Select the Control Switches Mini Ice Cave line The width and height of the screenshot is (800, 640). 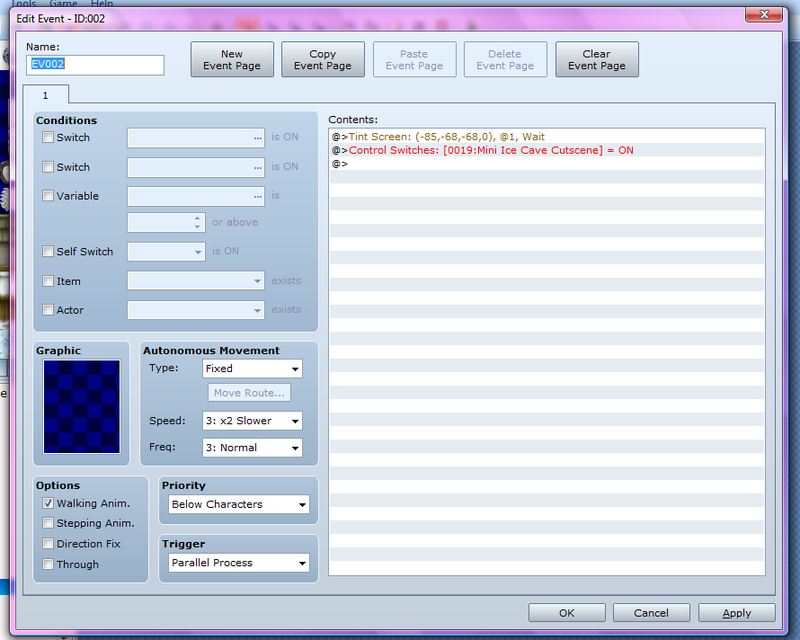click(x=546, y=150)
